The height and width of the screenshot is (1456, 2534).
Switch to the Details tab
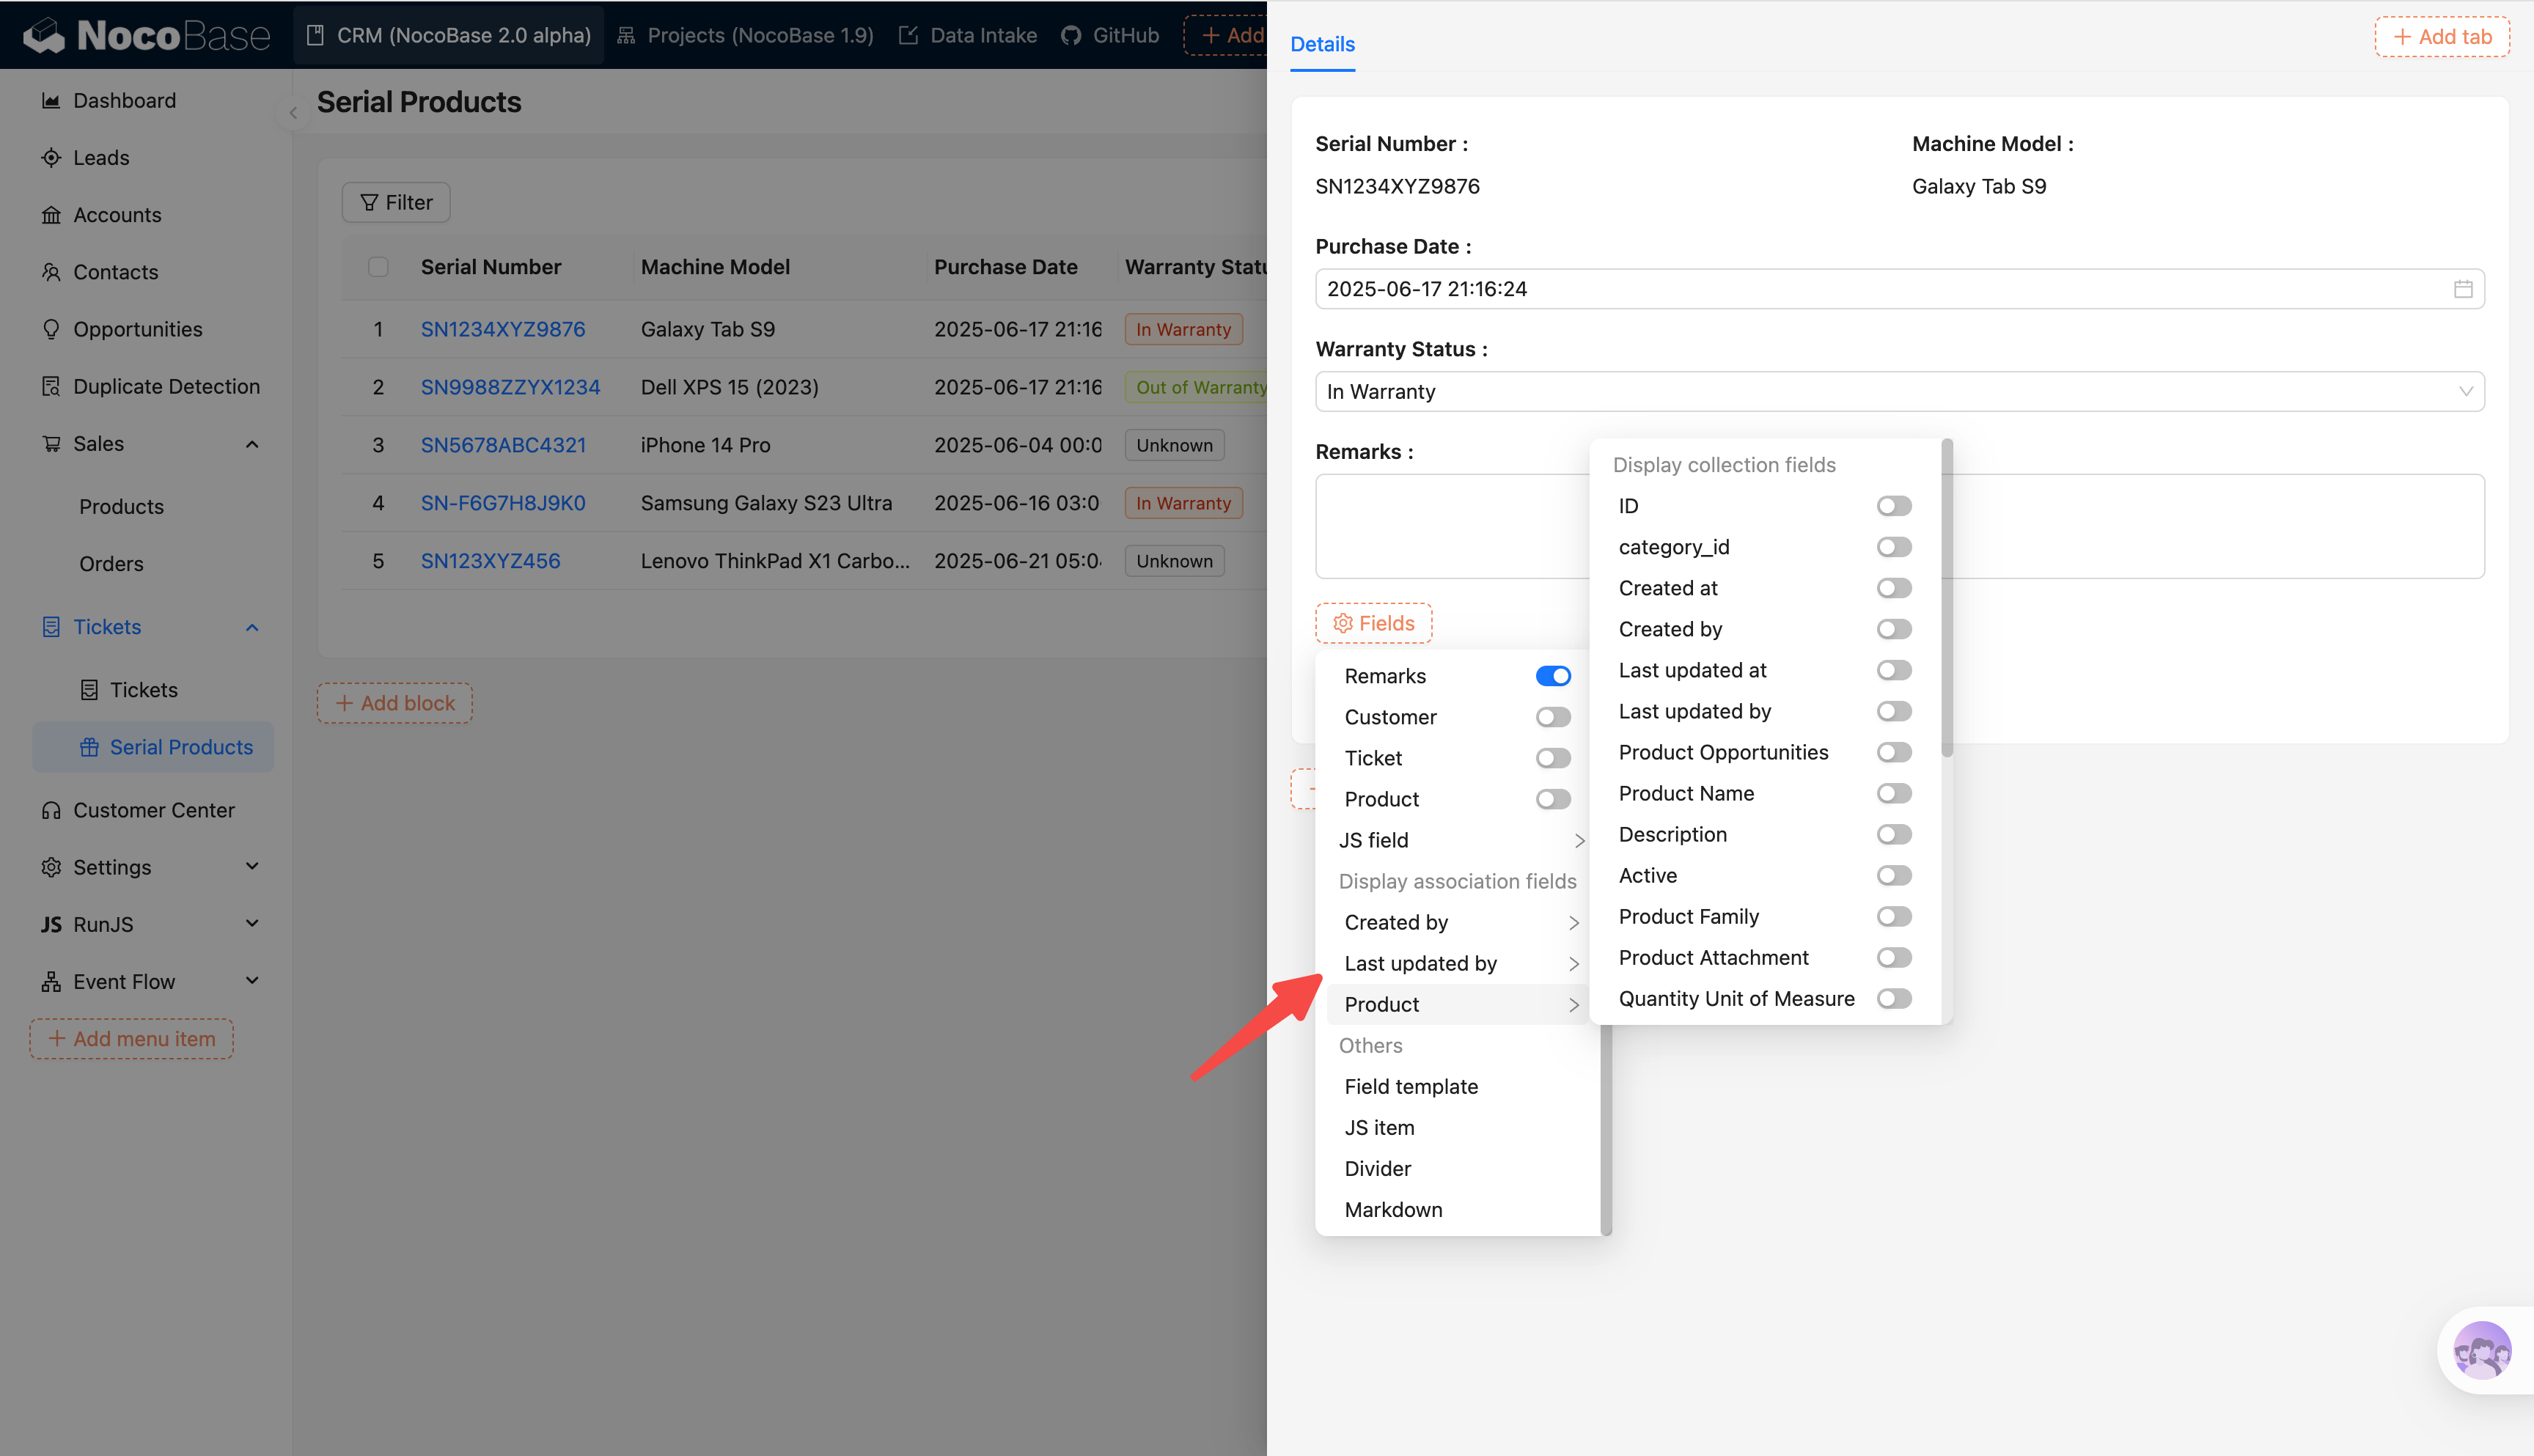click(x=1322, y=44)
